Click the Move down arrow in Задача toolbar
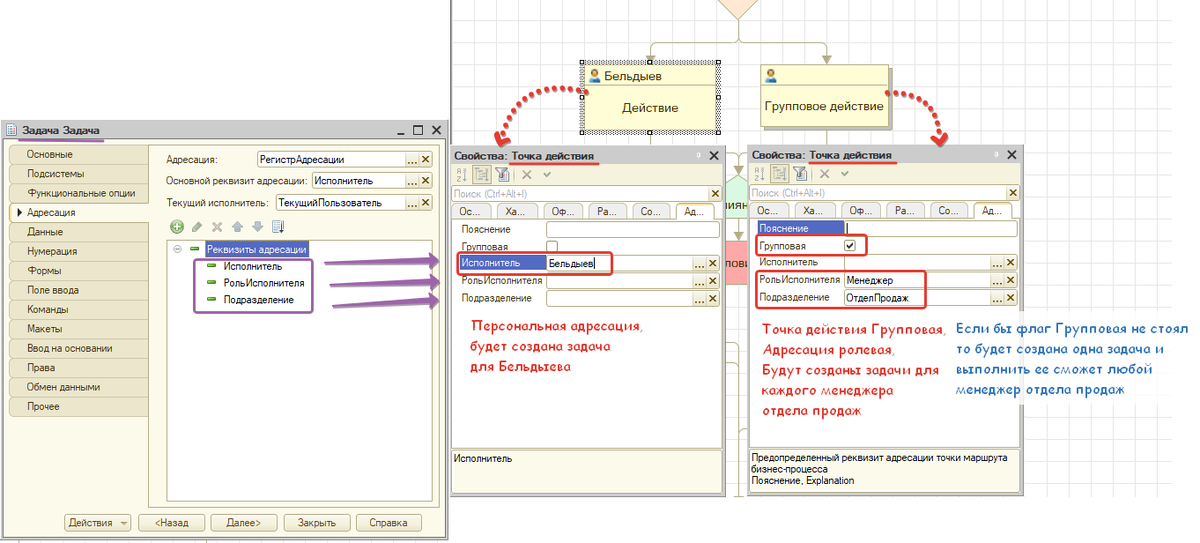This screenshot has height=543, width=1200. (257, 227)
